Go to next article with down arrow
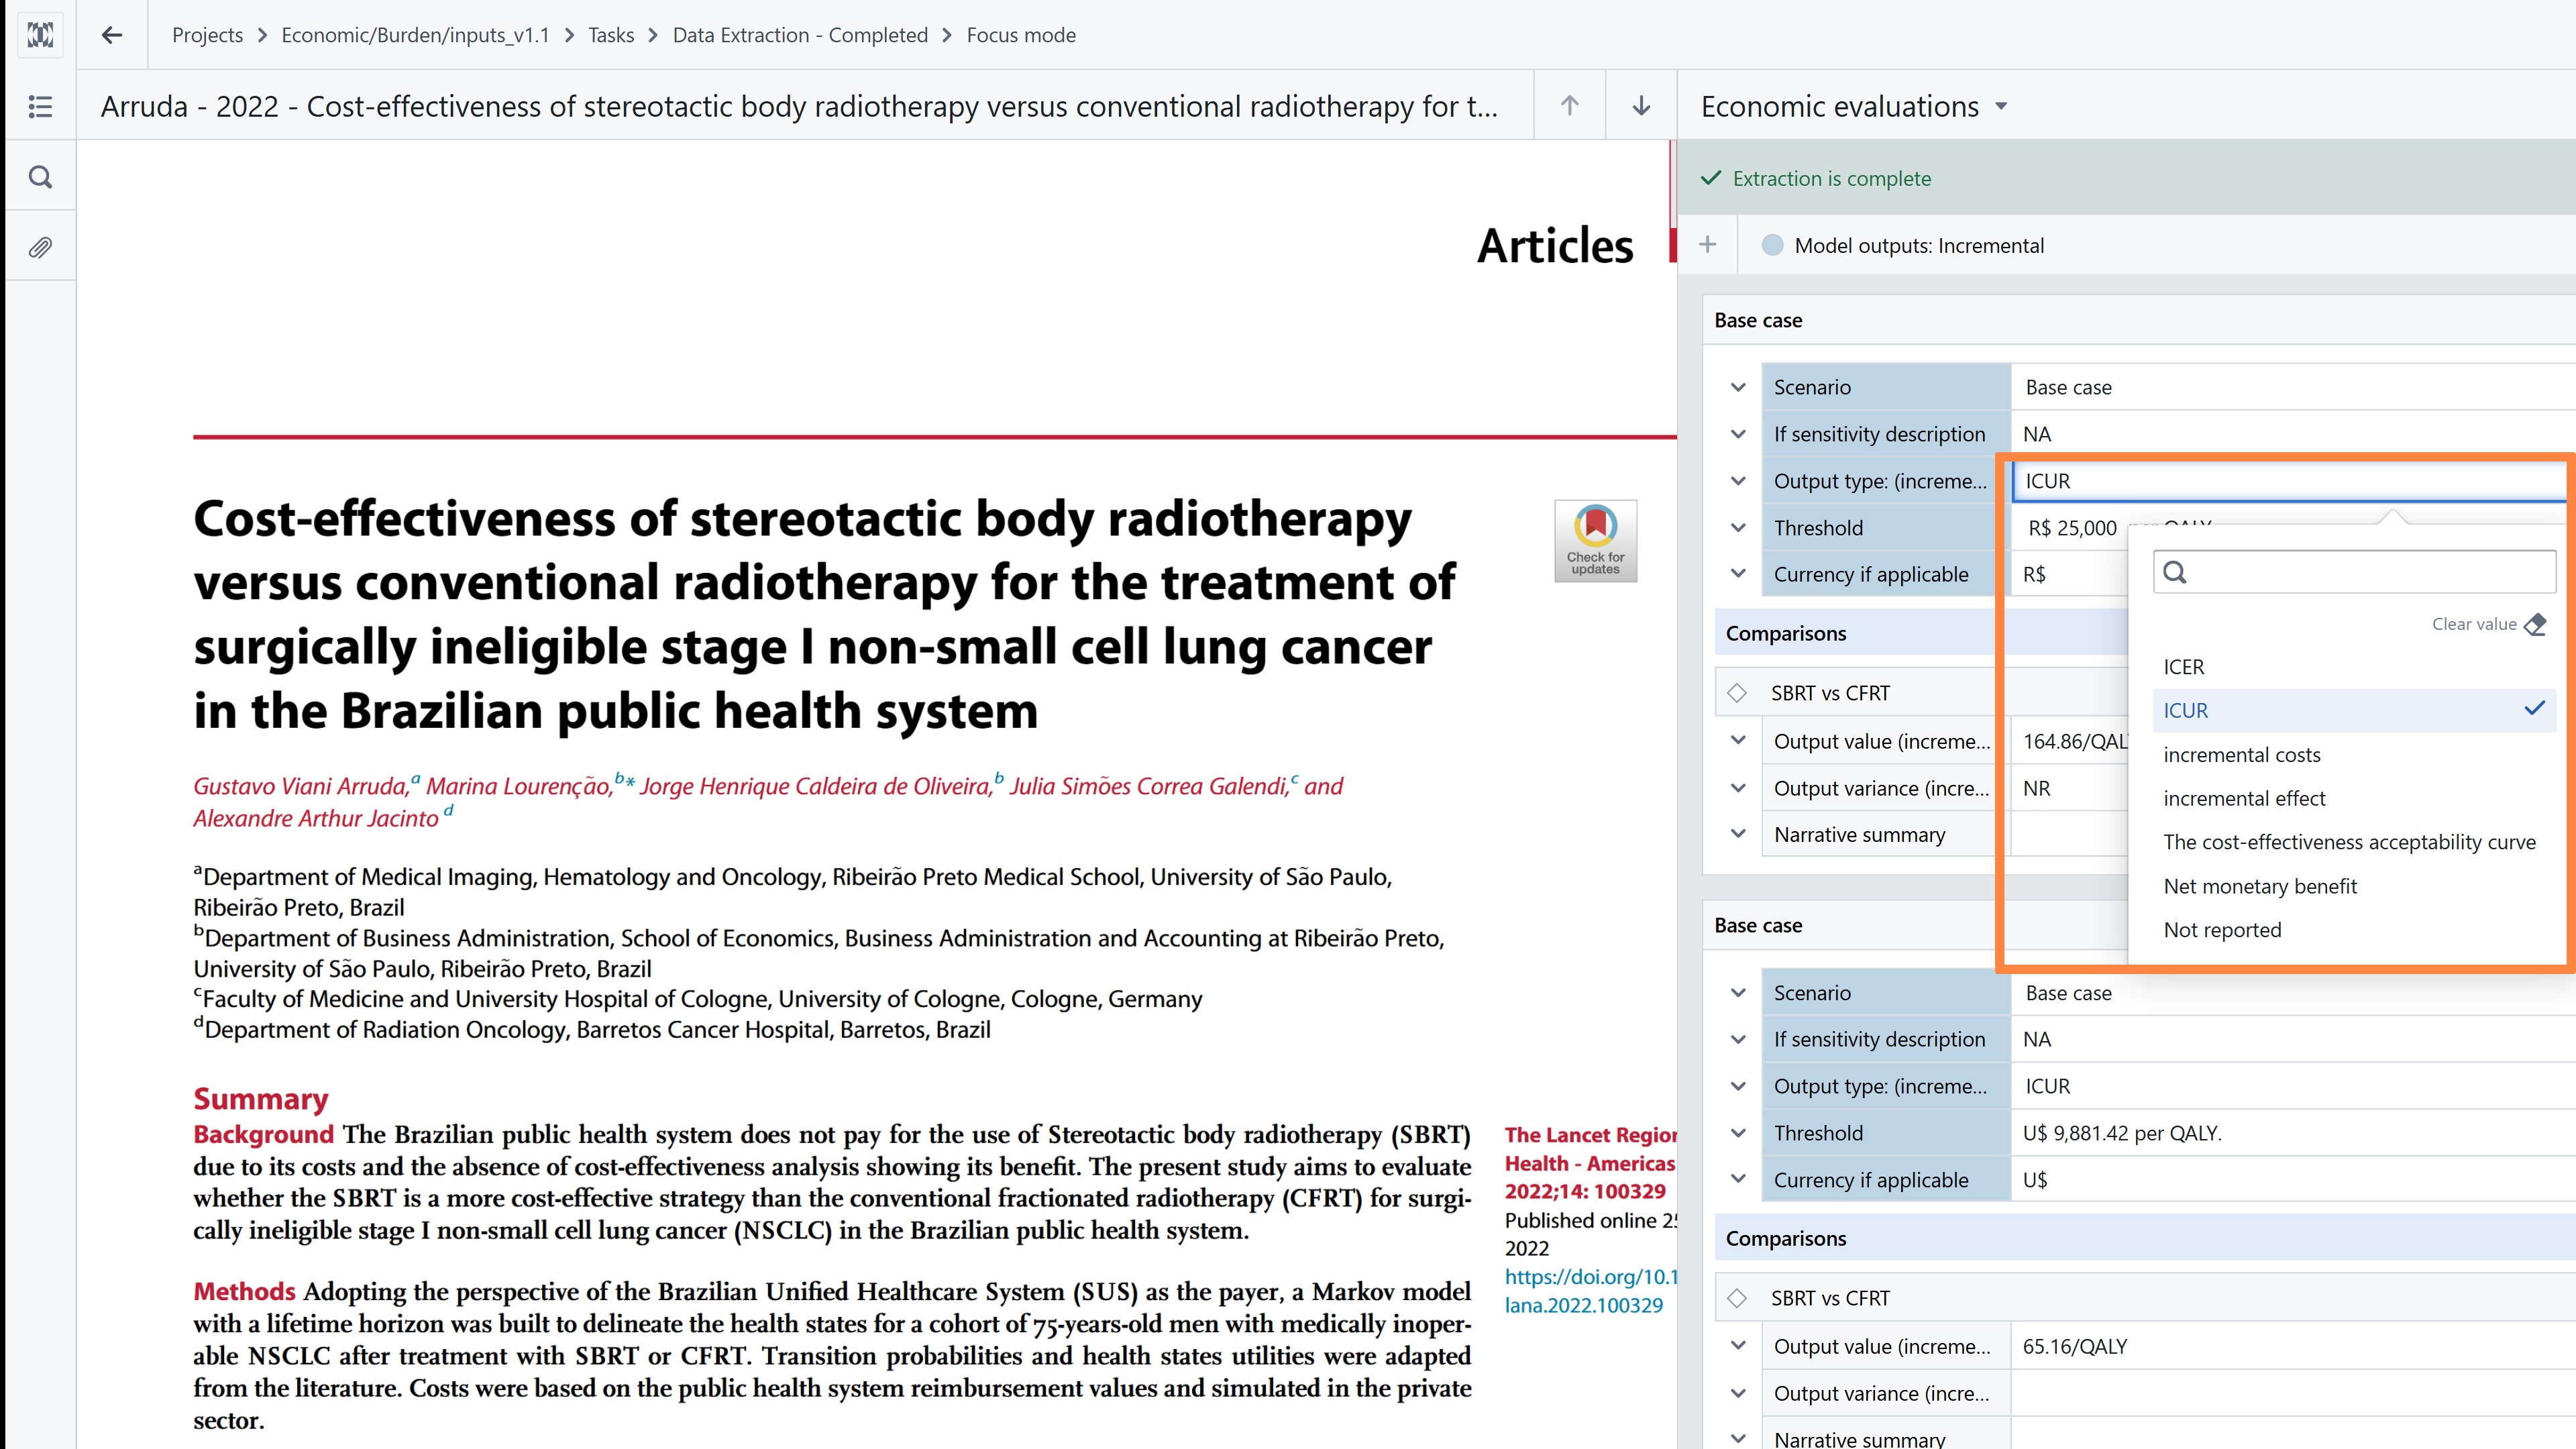 [x=1641, y=105]
